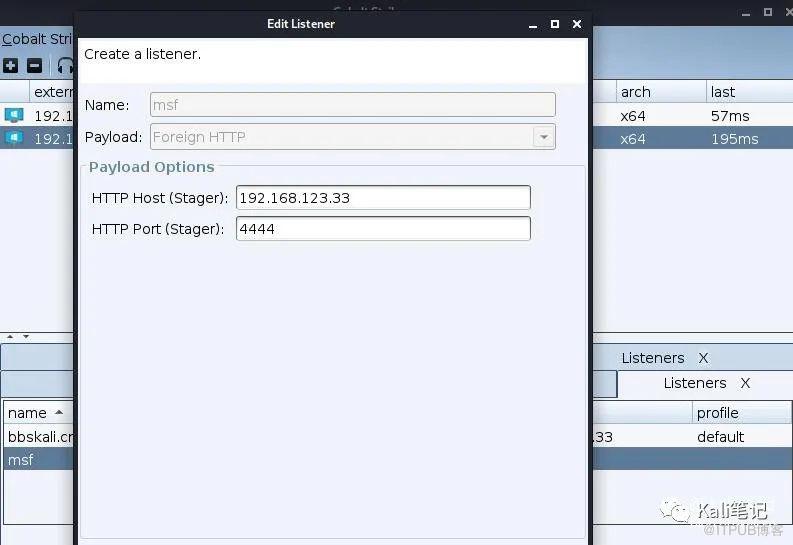Switch to the upper Listeners tab
Screen dimensions: 793x545
click(x=652, y=358)
